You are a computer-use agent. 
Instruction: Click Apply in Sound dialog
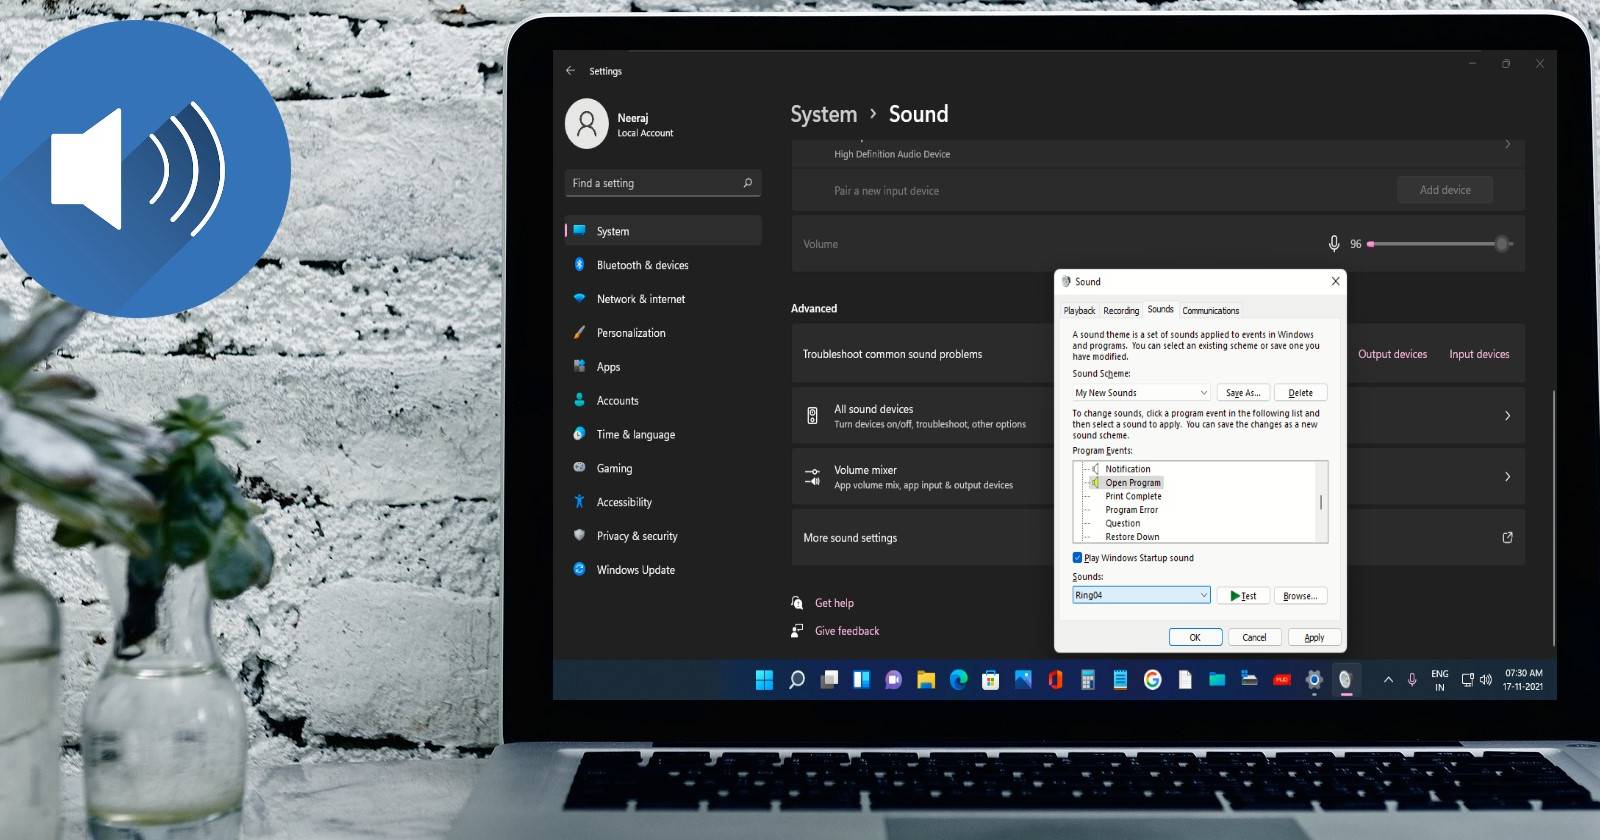click(1314, 637)
